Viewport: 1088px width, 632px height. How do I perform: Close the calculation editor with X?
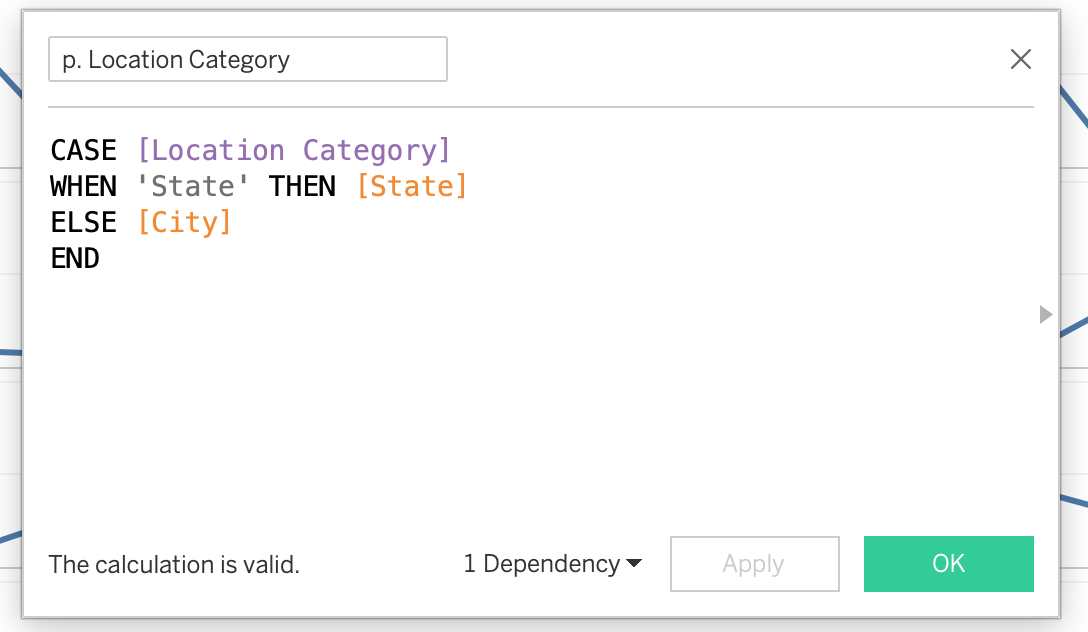point(1020,60)
